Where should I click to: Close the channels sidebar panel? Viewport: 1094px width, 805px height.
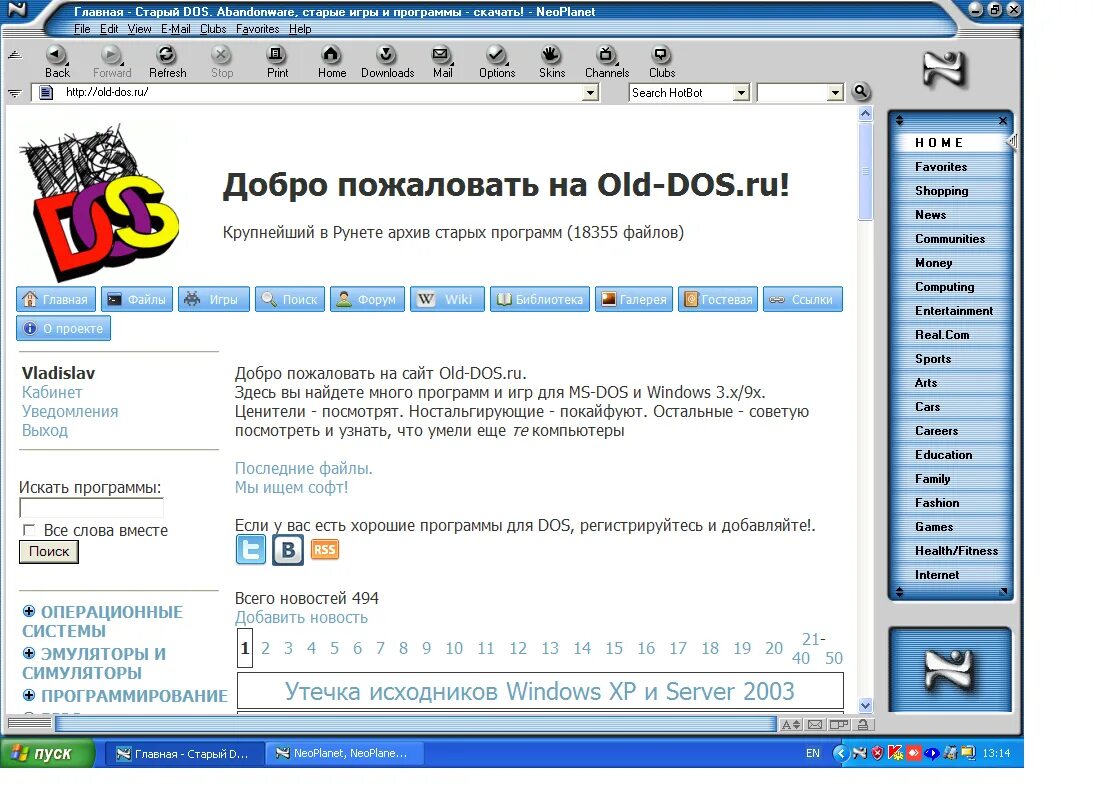[1003, 121]
